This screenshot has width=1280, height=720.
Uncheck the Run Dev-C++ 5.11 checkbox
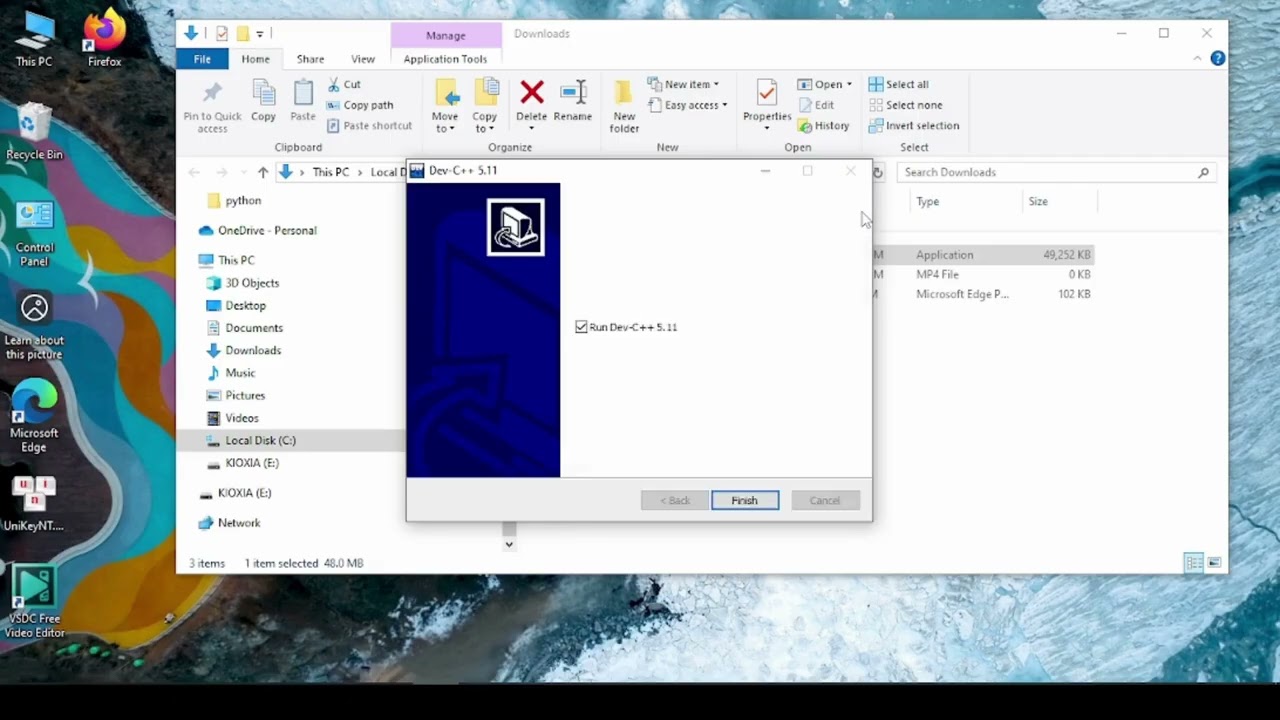581,327
